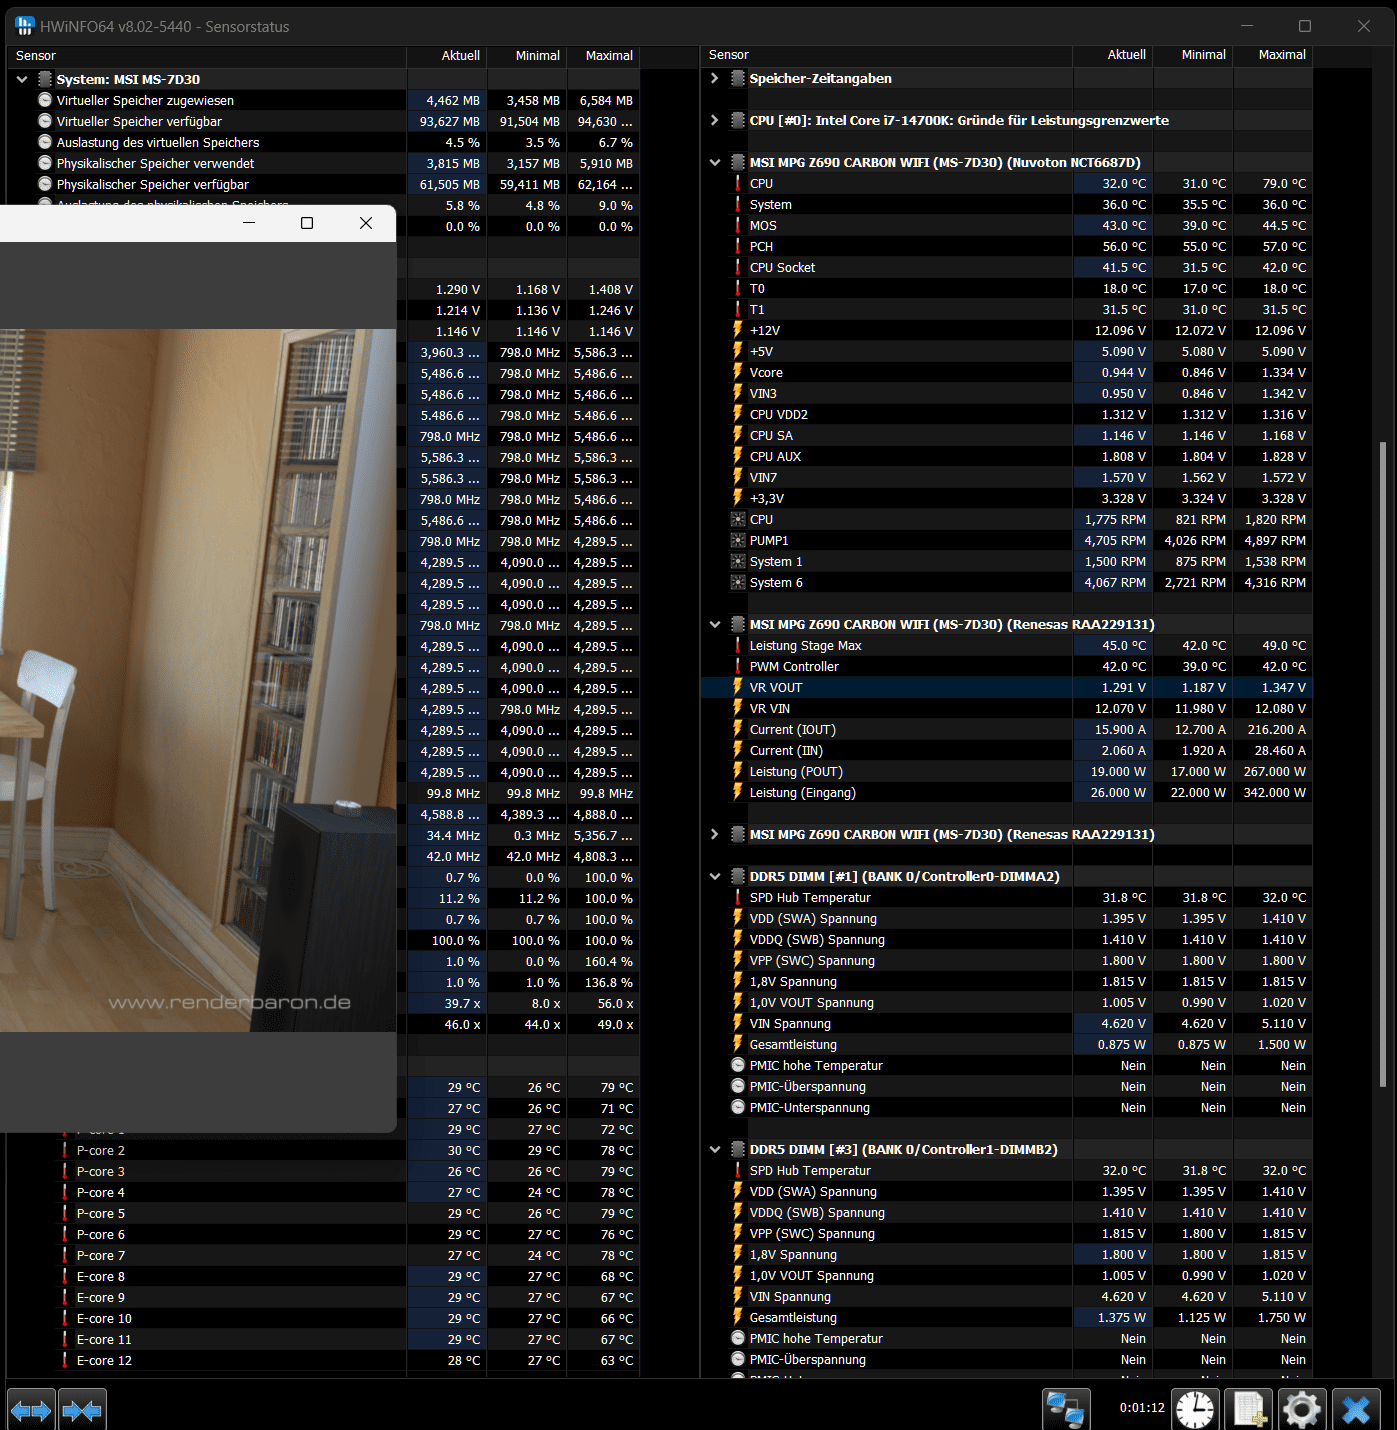
Task: Click the 0:01:12 elapsed time display
Action: 1142,1407
